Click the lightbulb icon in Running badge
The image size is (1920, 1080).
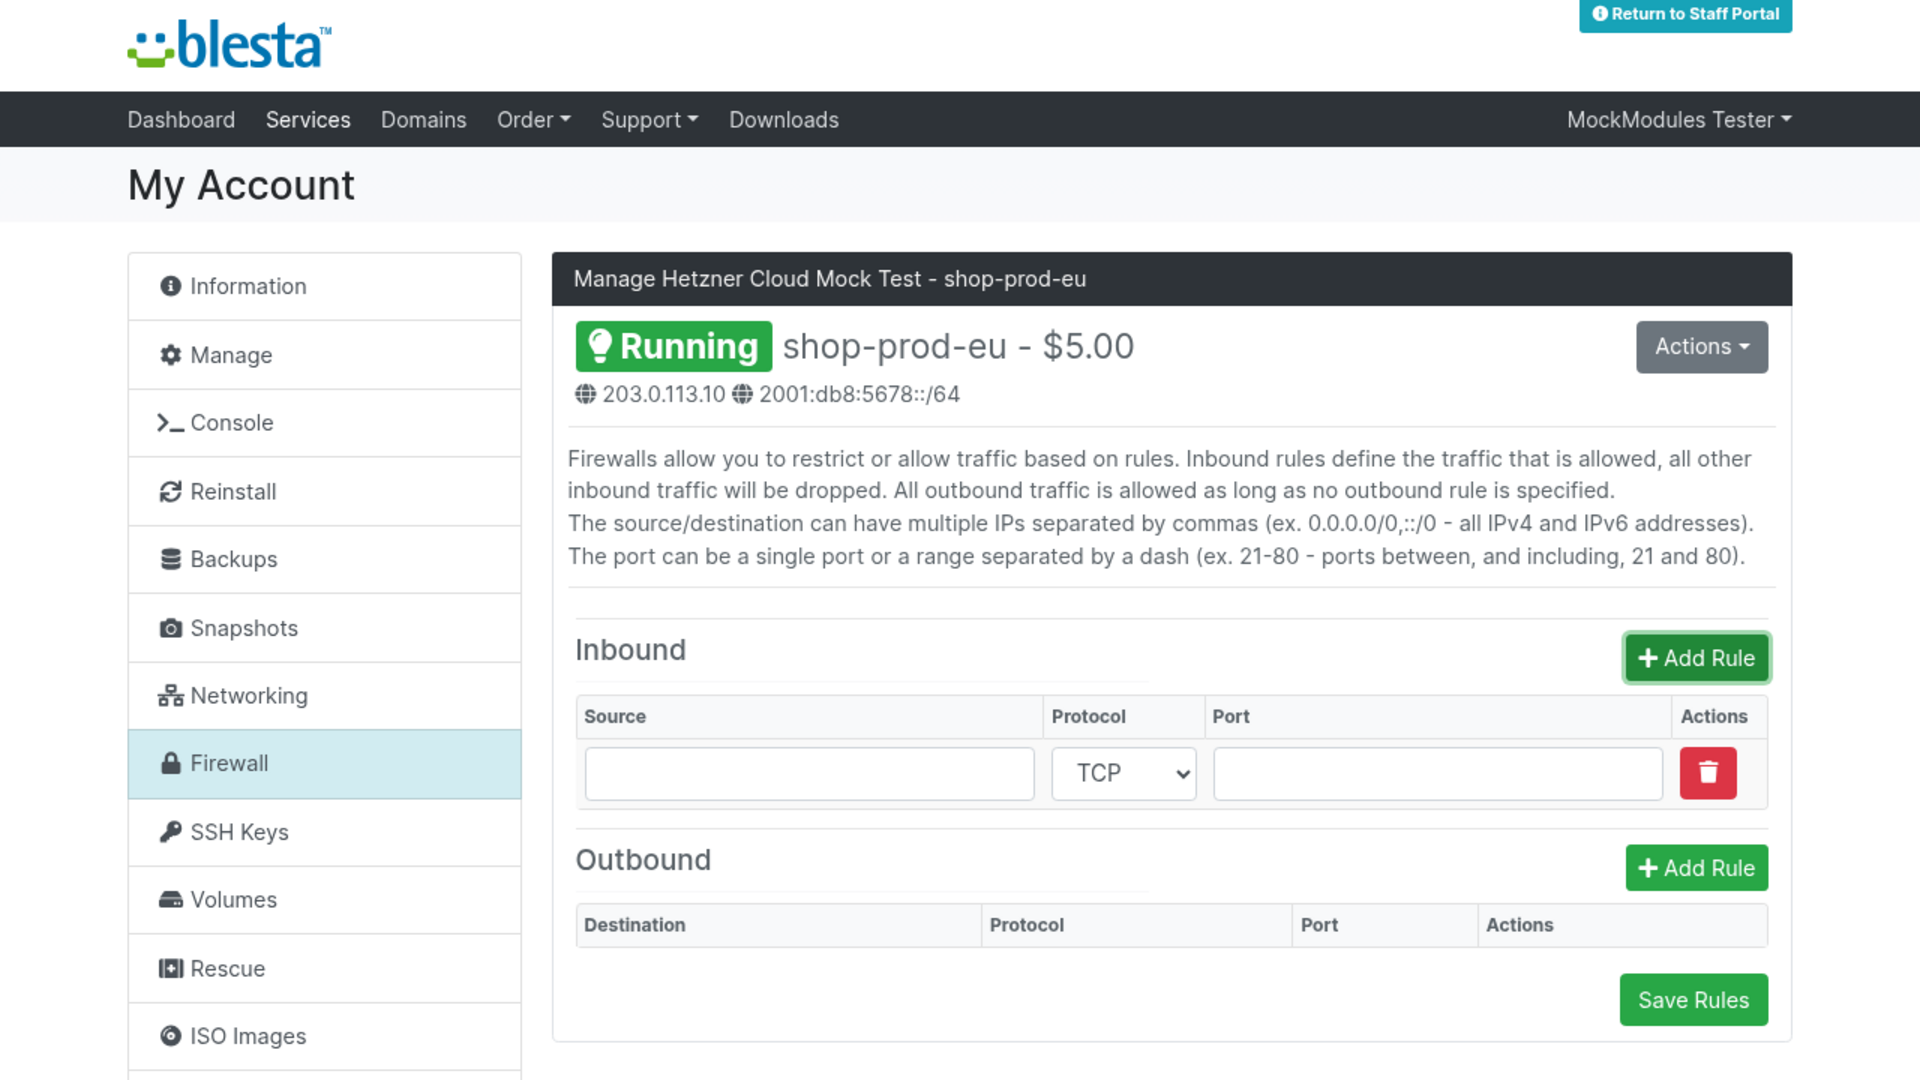point(600,346)
